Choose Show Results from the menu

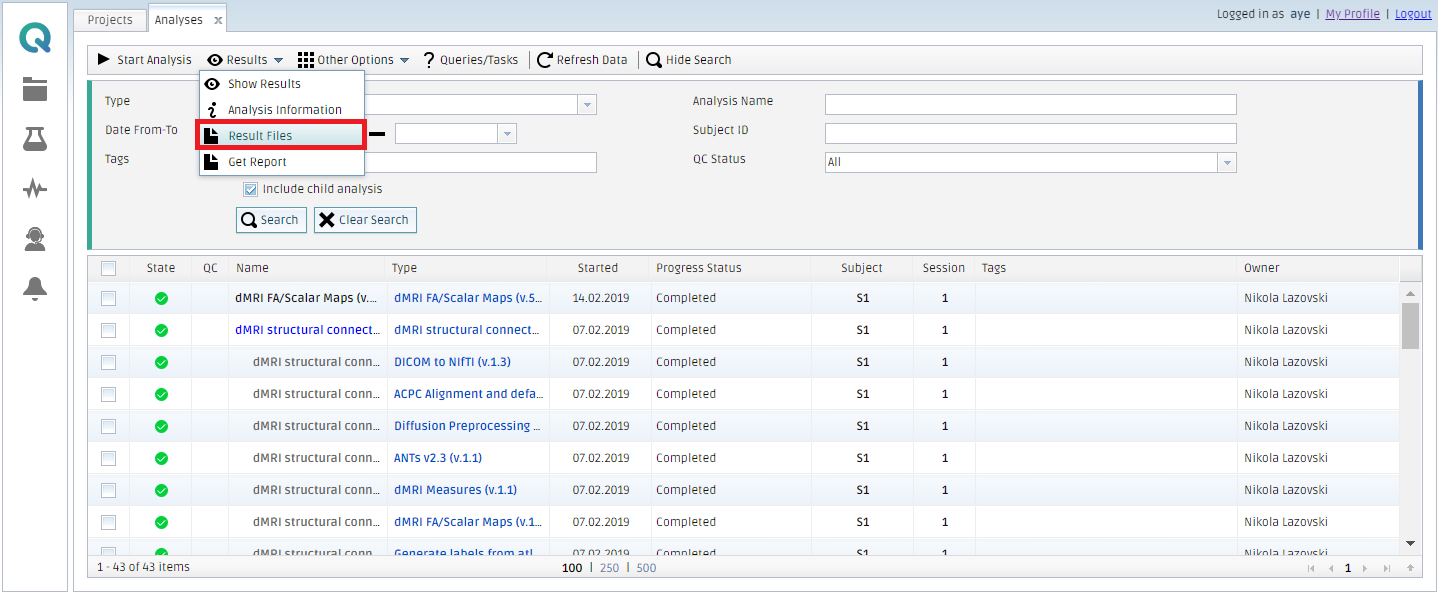click(282, 84)
